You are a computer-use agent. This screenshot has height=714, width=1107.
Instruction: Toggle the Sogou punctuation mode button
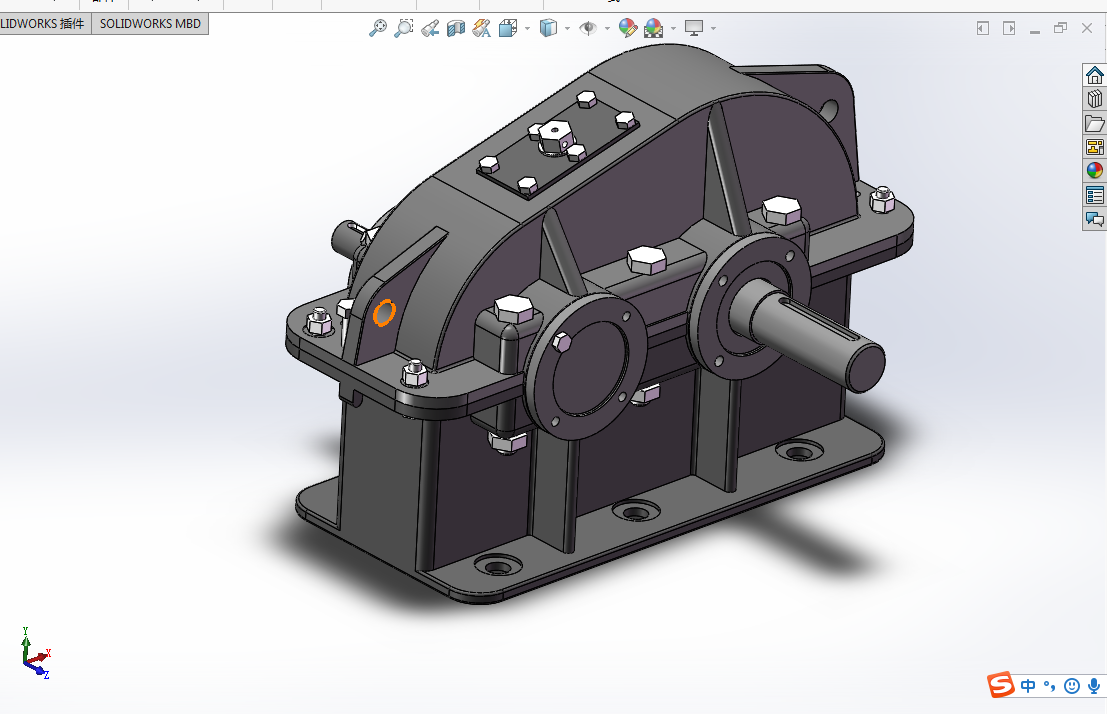[x=1049, y=686]
